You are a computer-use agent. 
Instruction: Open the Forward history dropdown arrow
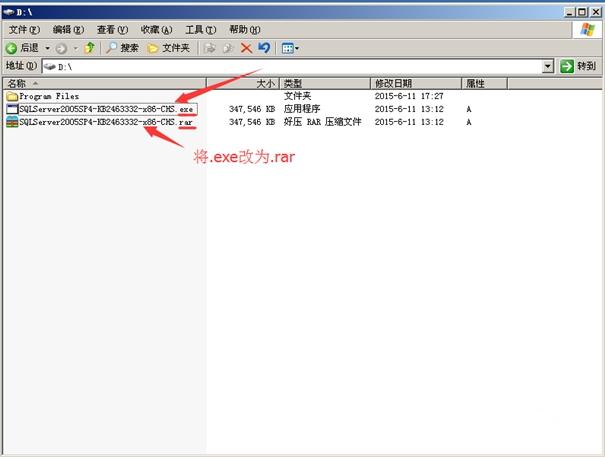click(x=76, y=49)
